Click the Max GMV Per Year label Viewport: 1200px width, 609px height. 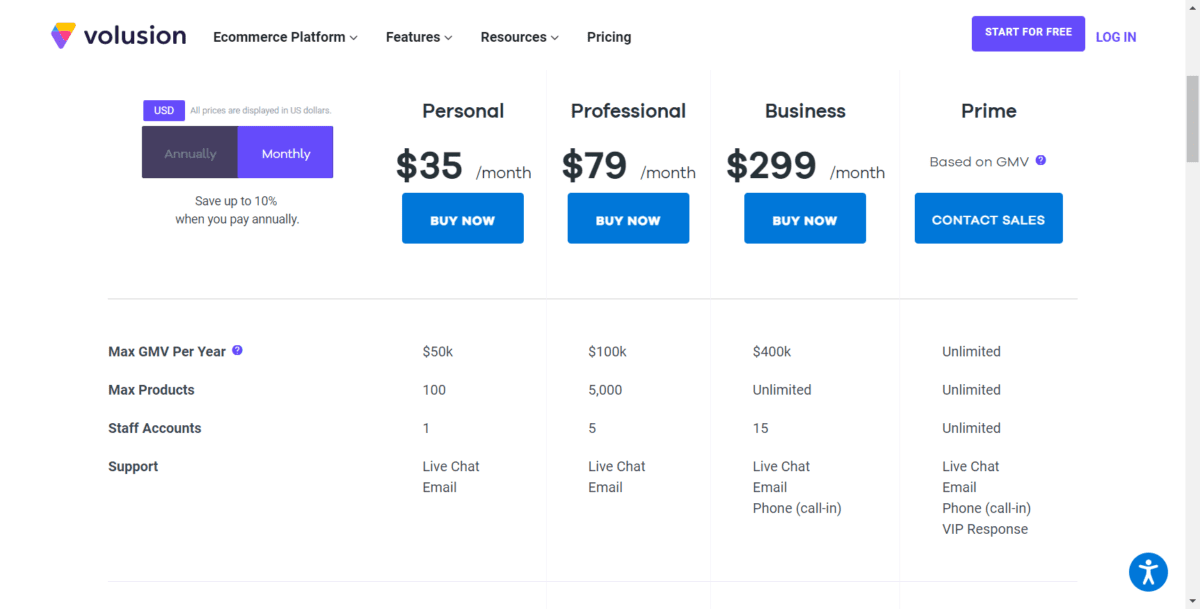click(x=167, y=352)
